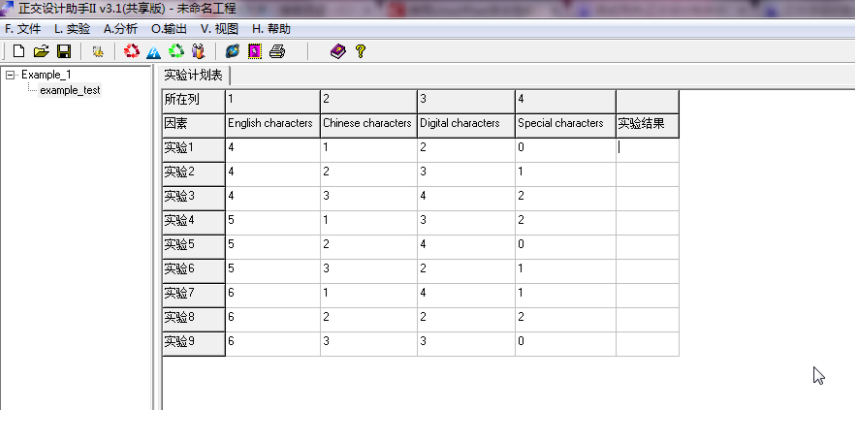Screen dimensions: 855x427
Task: Select example_test in the project tree
Action: pos(69,90)
